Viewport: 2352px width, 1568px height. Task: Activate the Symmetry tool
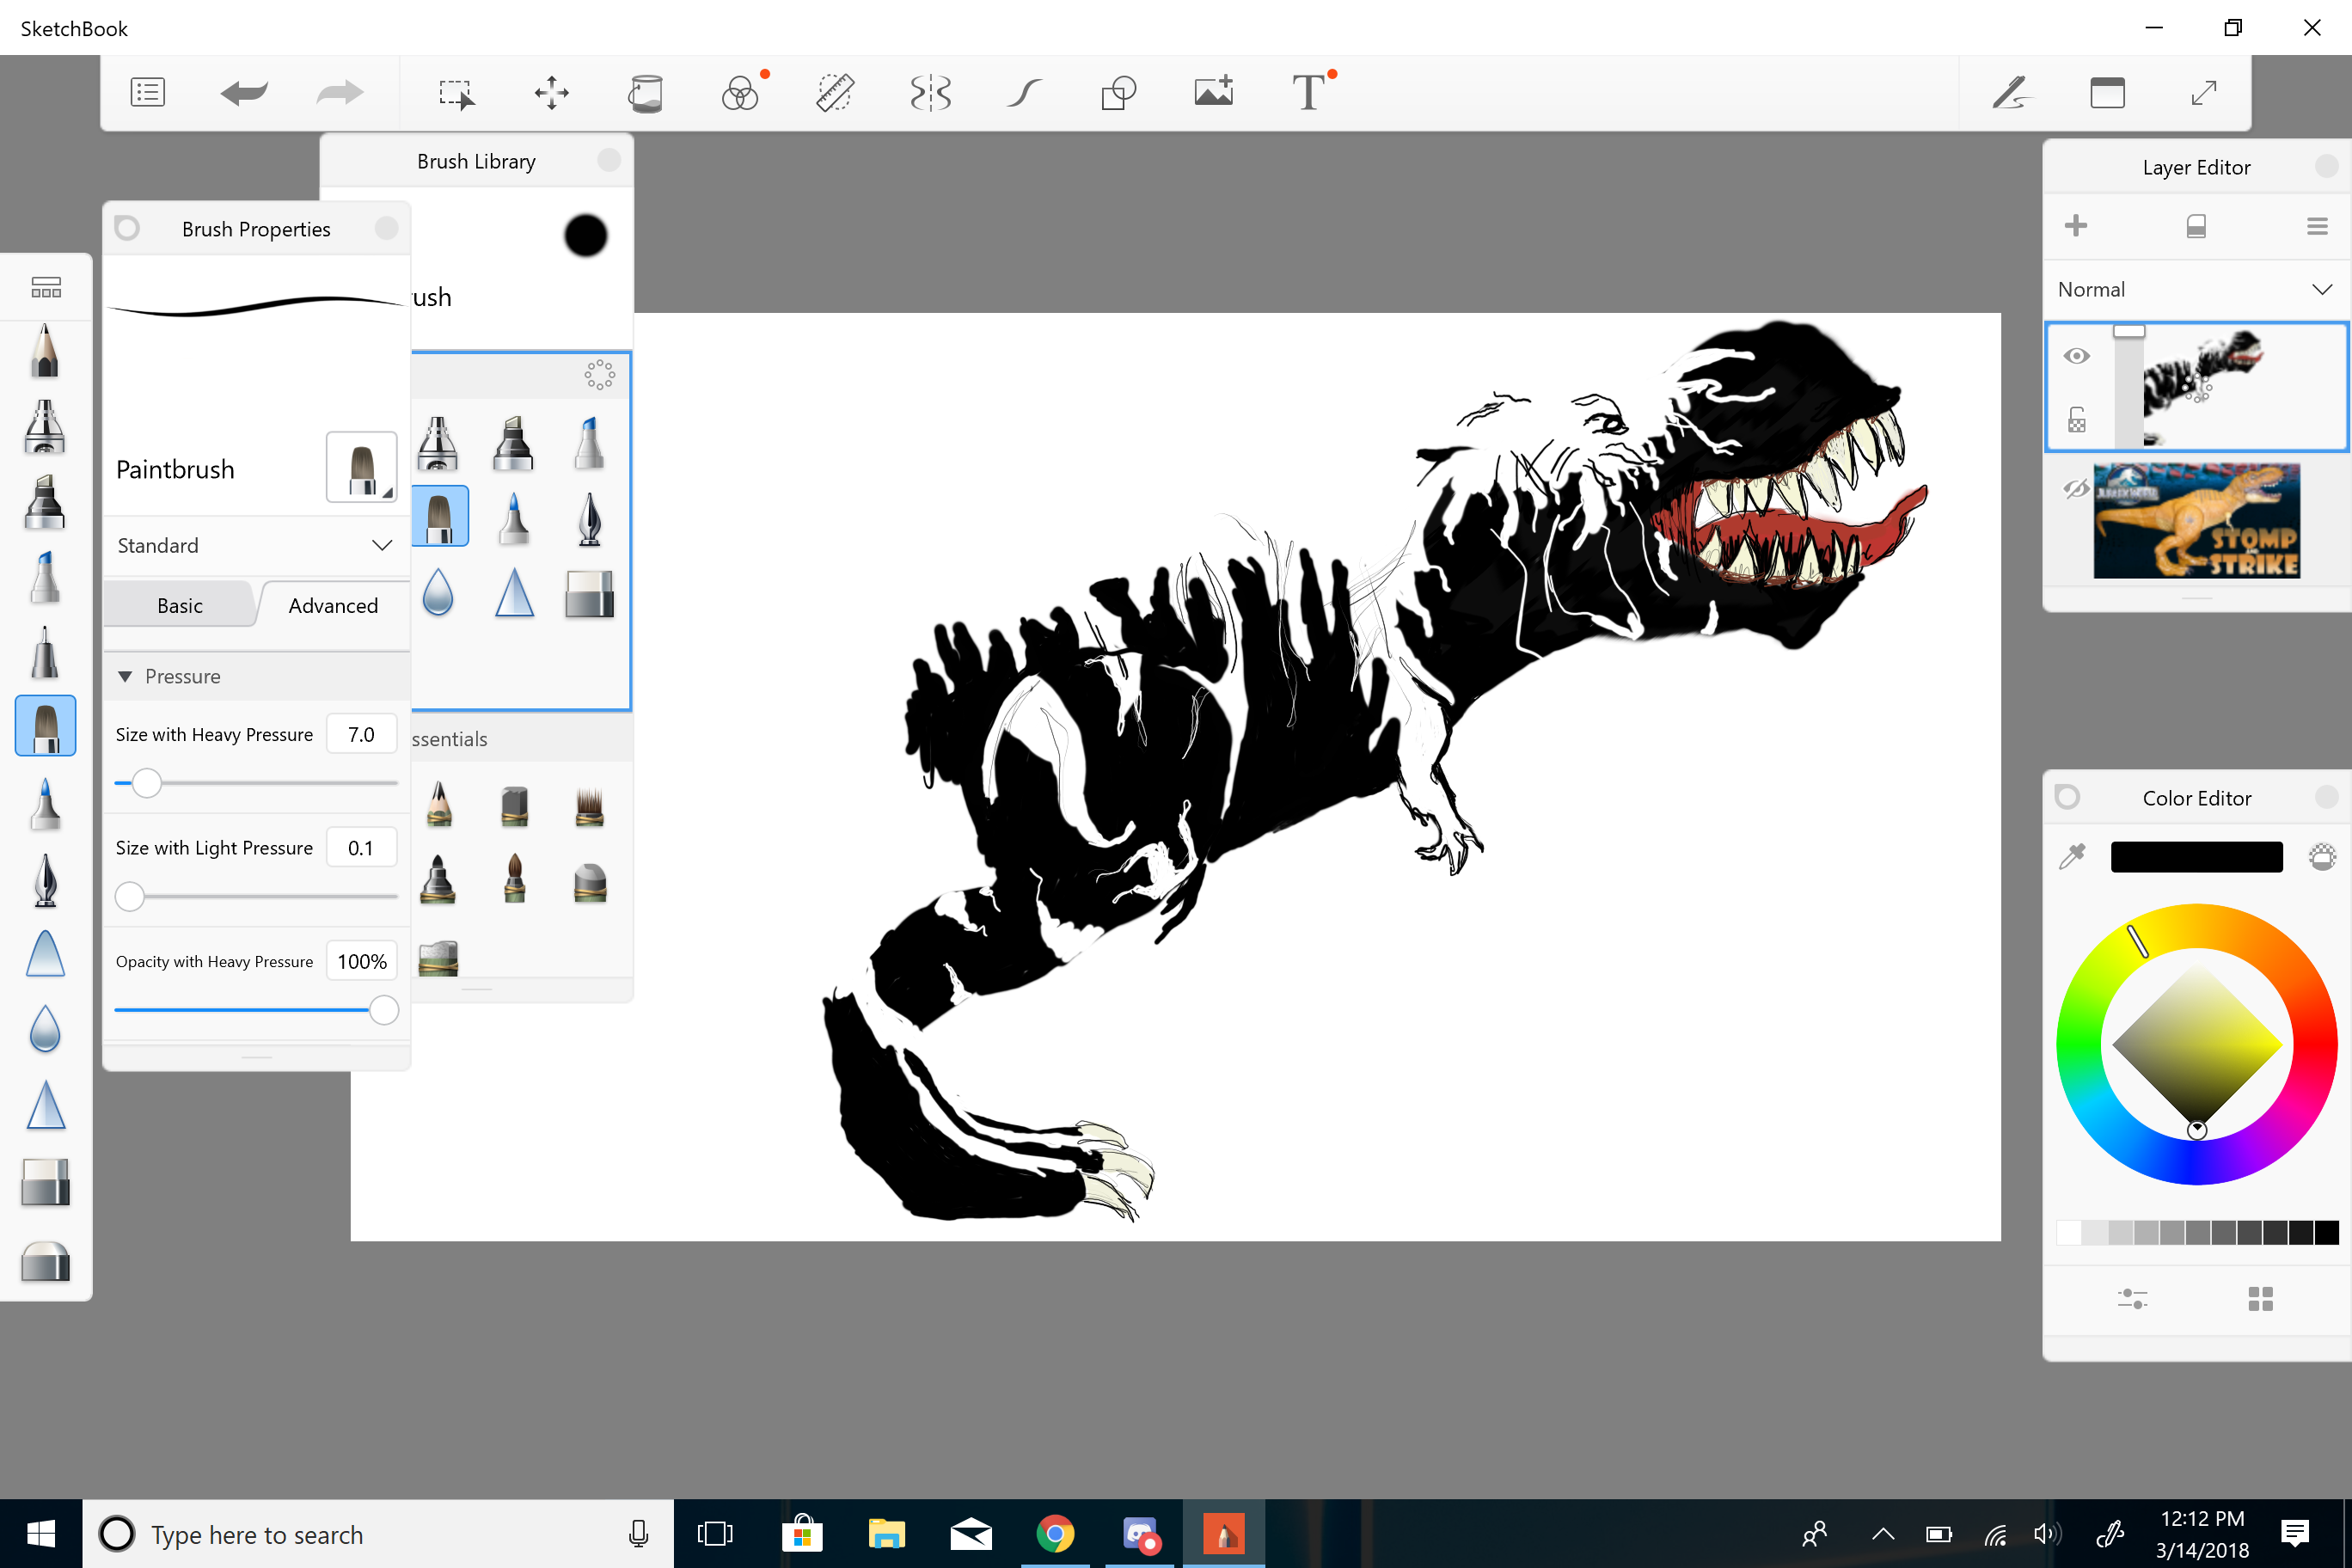click(930, 92)
